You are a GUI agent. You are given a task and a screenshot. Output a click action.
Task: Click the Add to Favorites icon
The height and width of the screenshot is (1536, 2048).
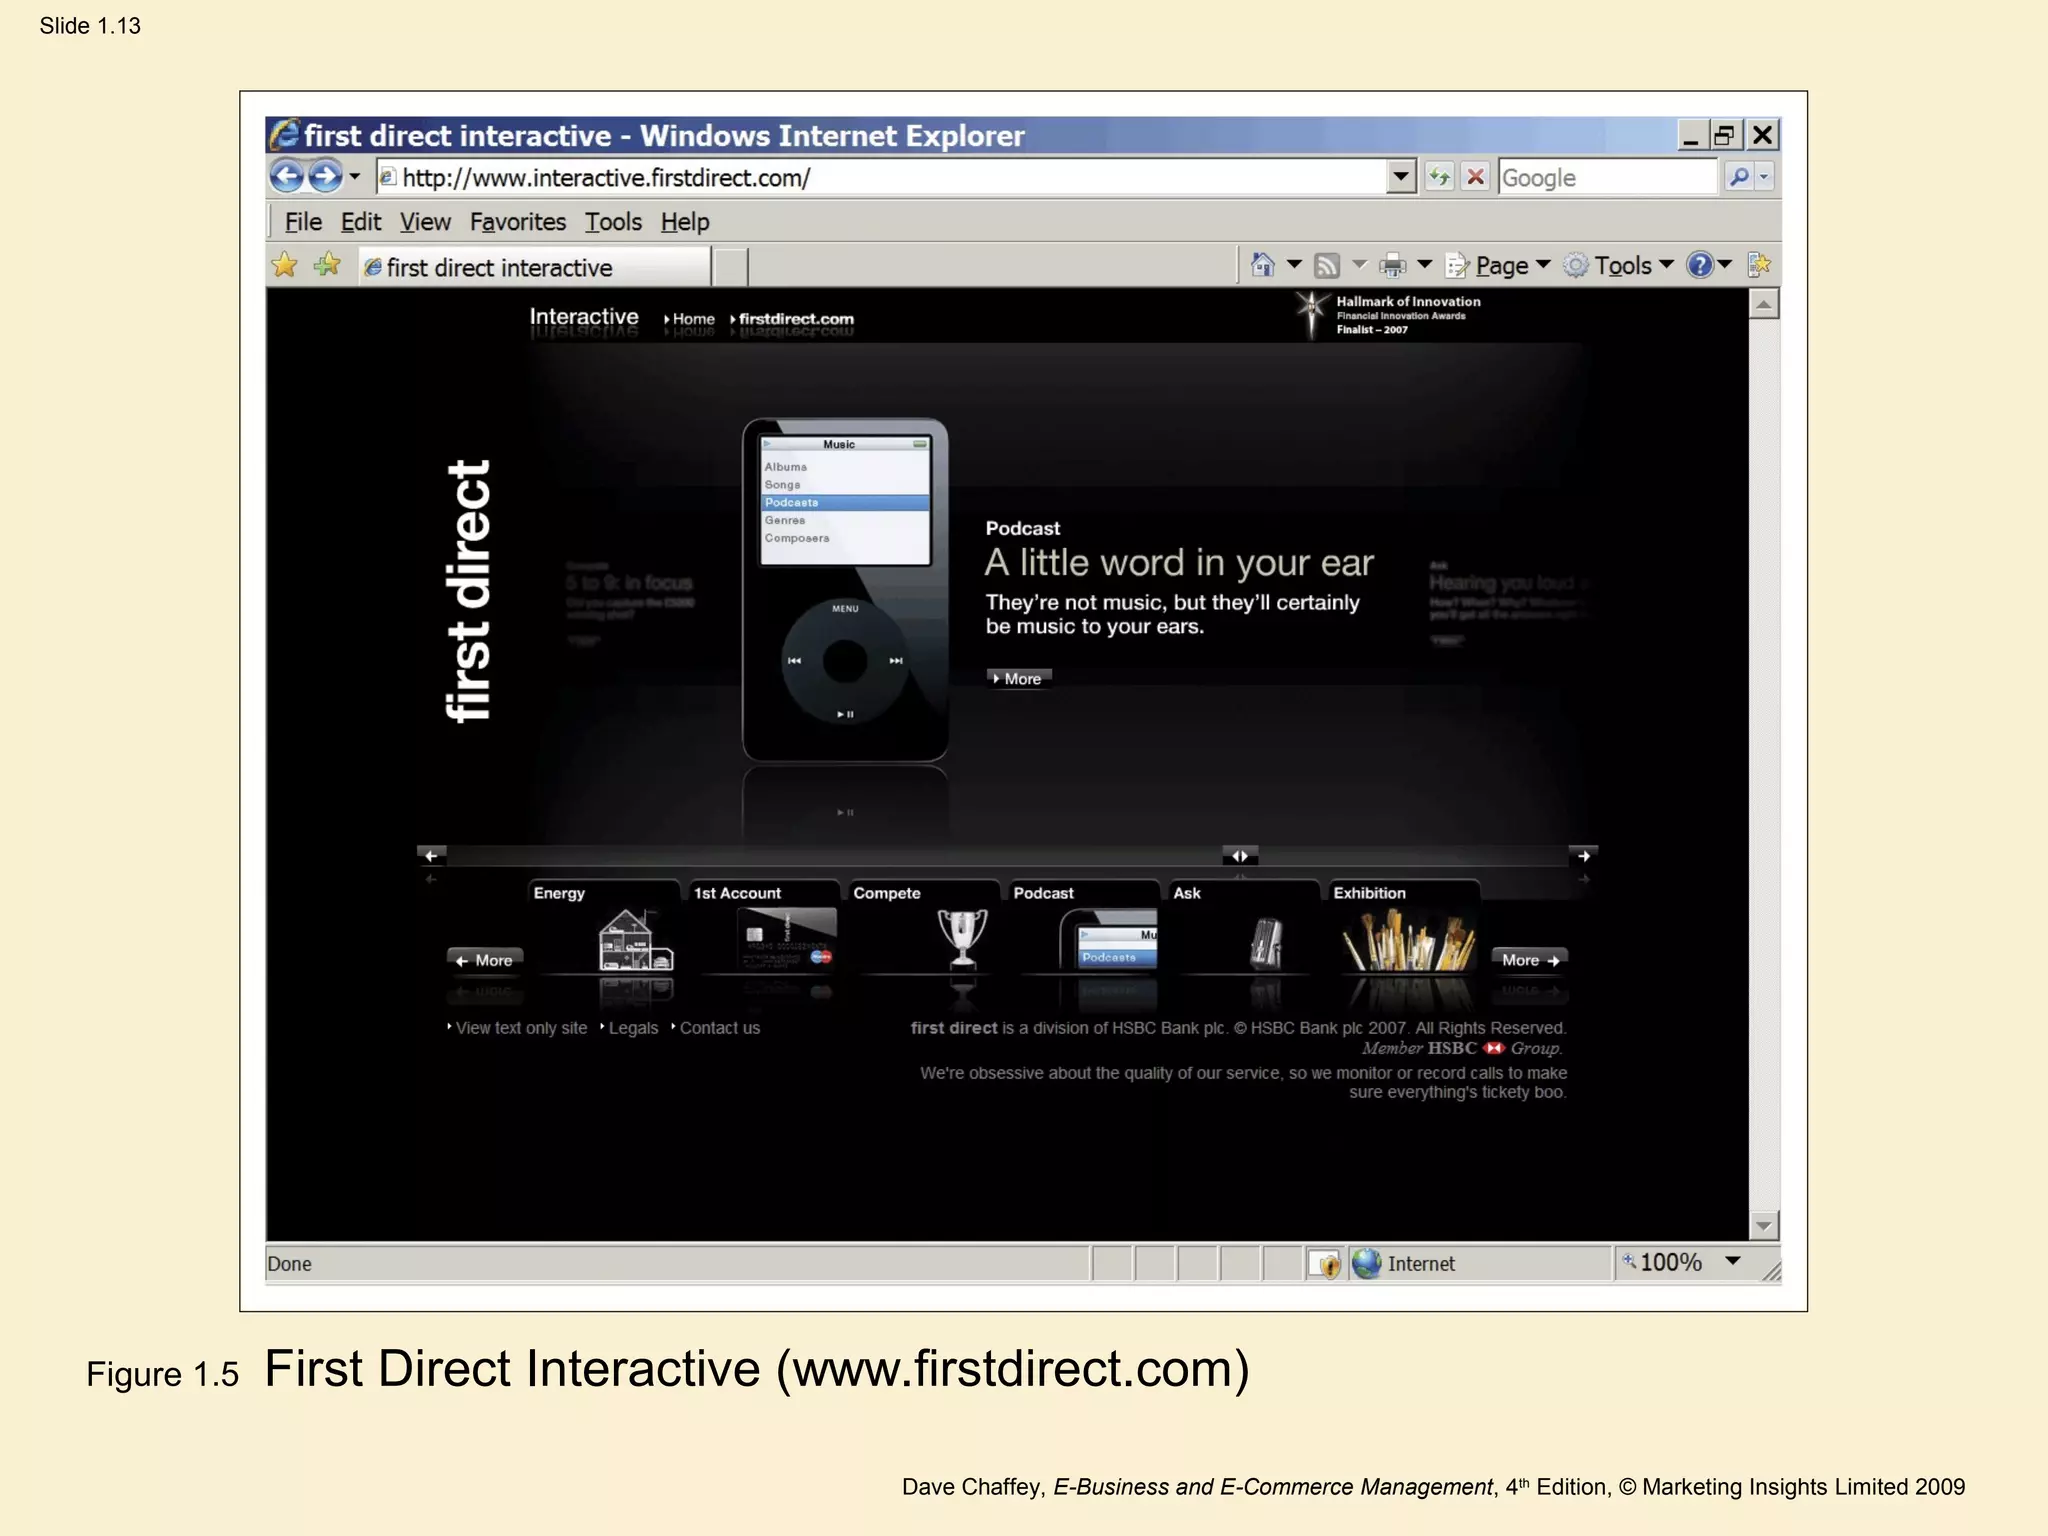(x=327, y=265)
